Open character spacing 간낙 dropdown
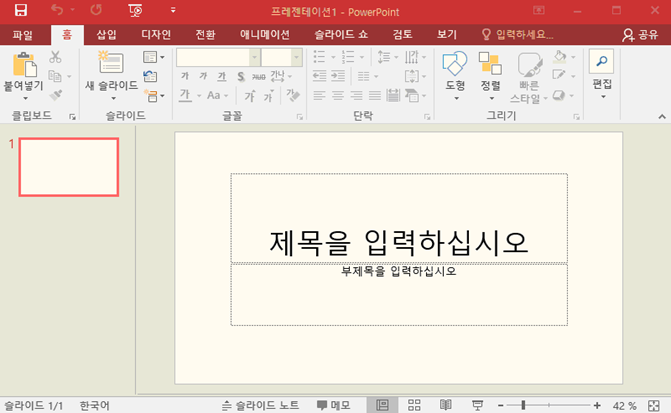This screenshot has height=413, width=671. click(281, 76)
